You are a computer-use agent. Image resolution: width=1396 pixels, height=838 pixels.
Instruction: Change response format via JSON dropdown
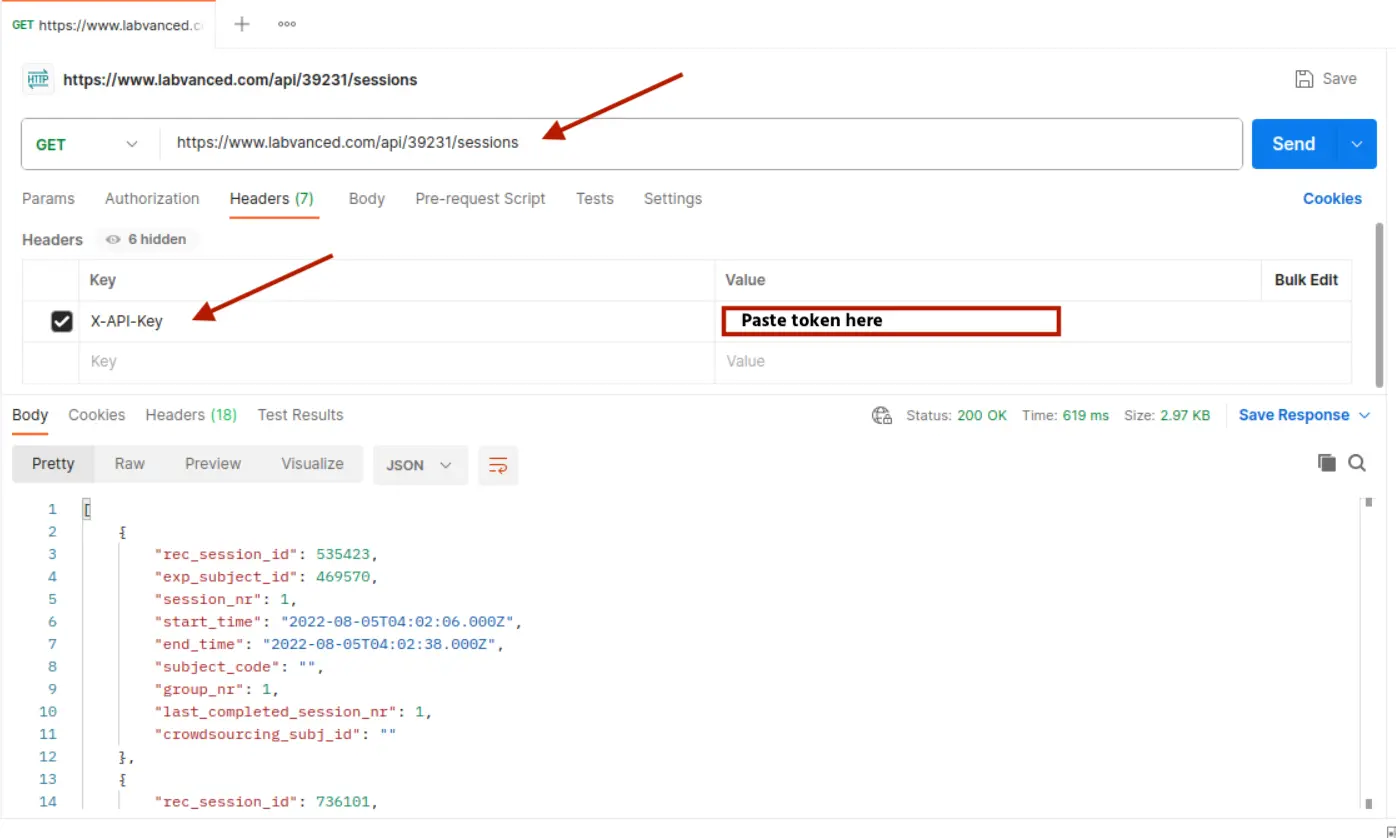coord(420,464)
